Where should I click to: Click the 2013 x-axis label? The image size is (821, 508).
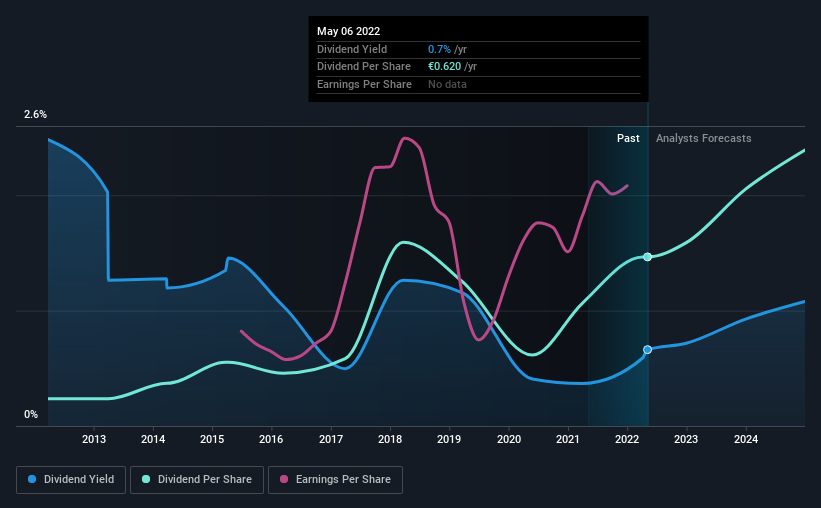pos(94,439)
